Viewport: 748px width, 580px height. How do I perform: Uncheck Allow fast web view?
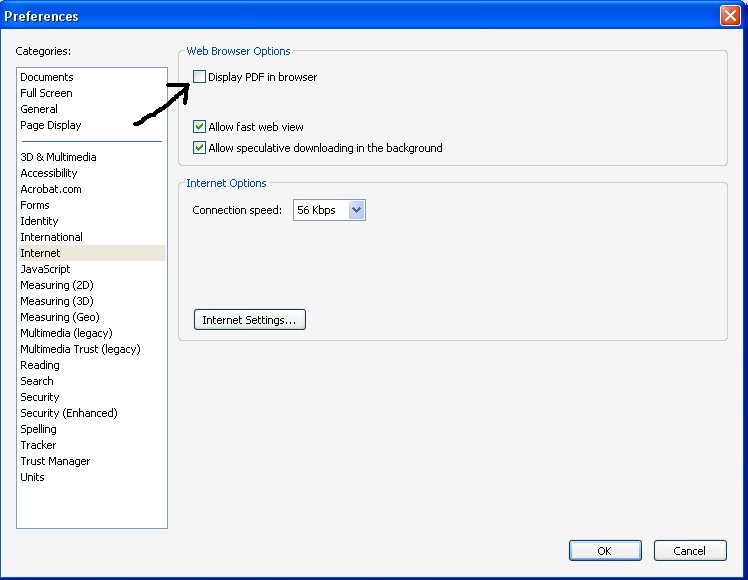tap(199, 126)
